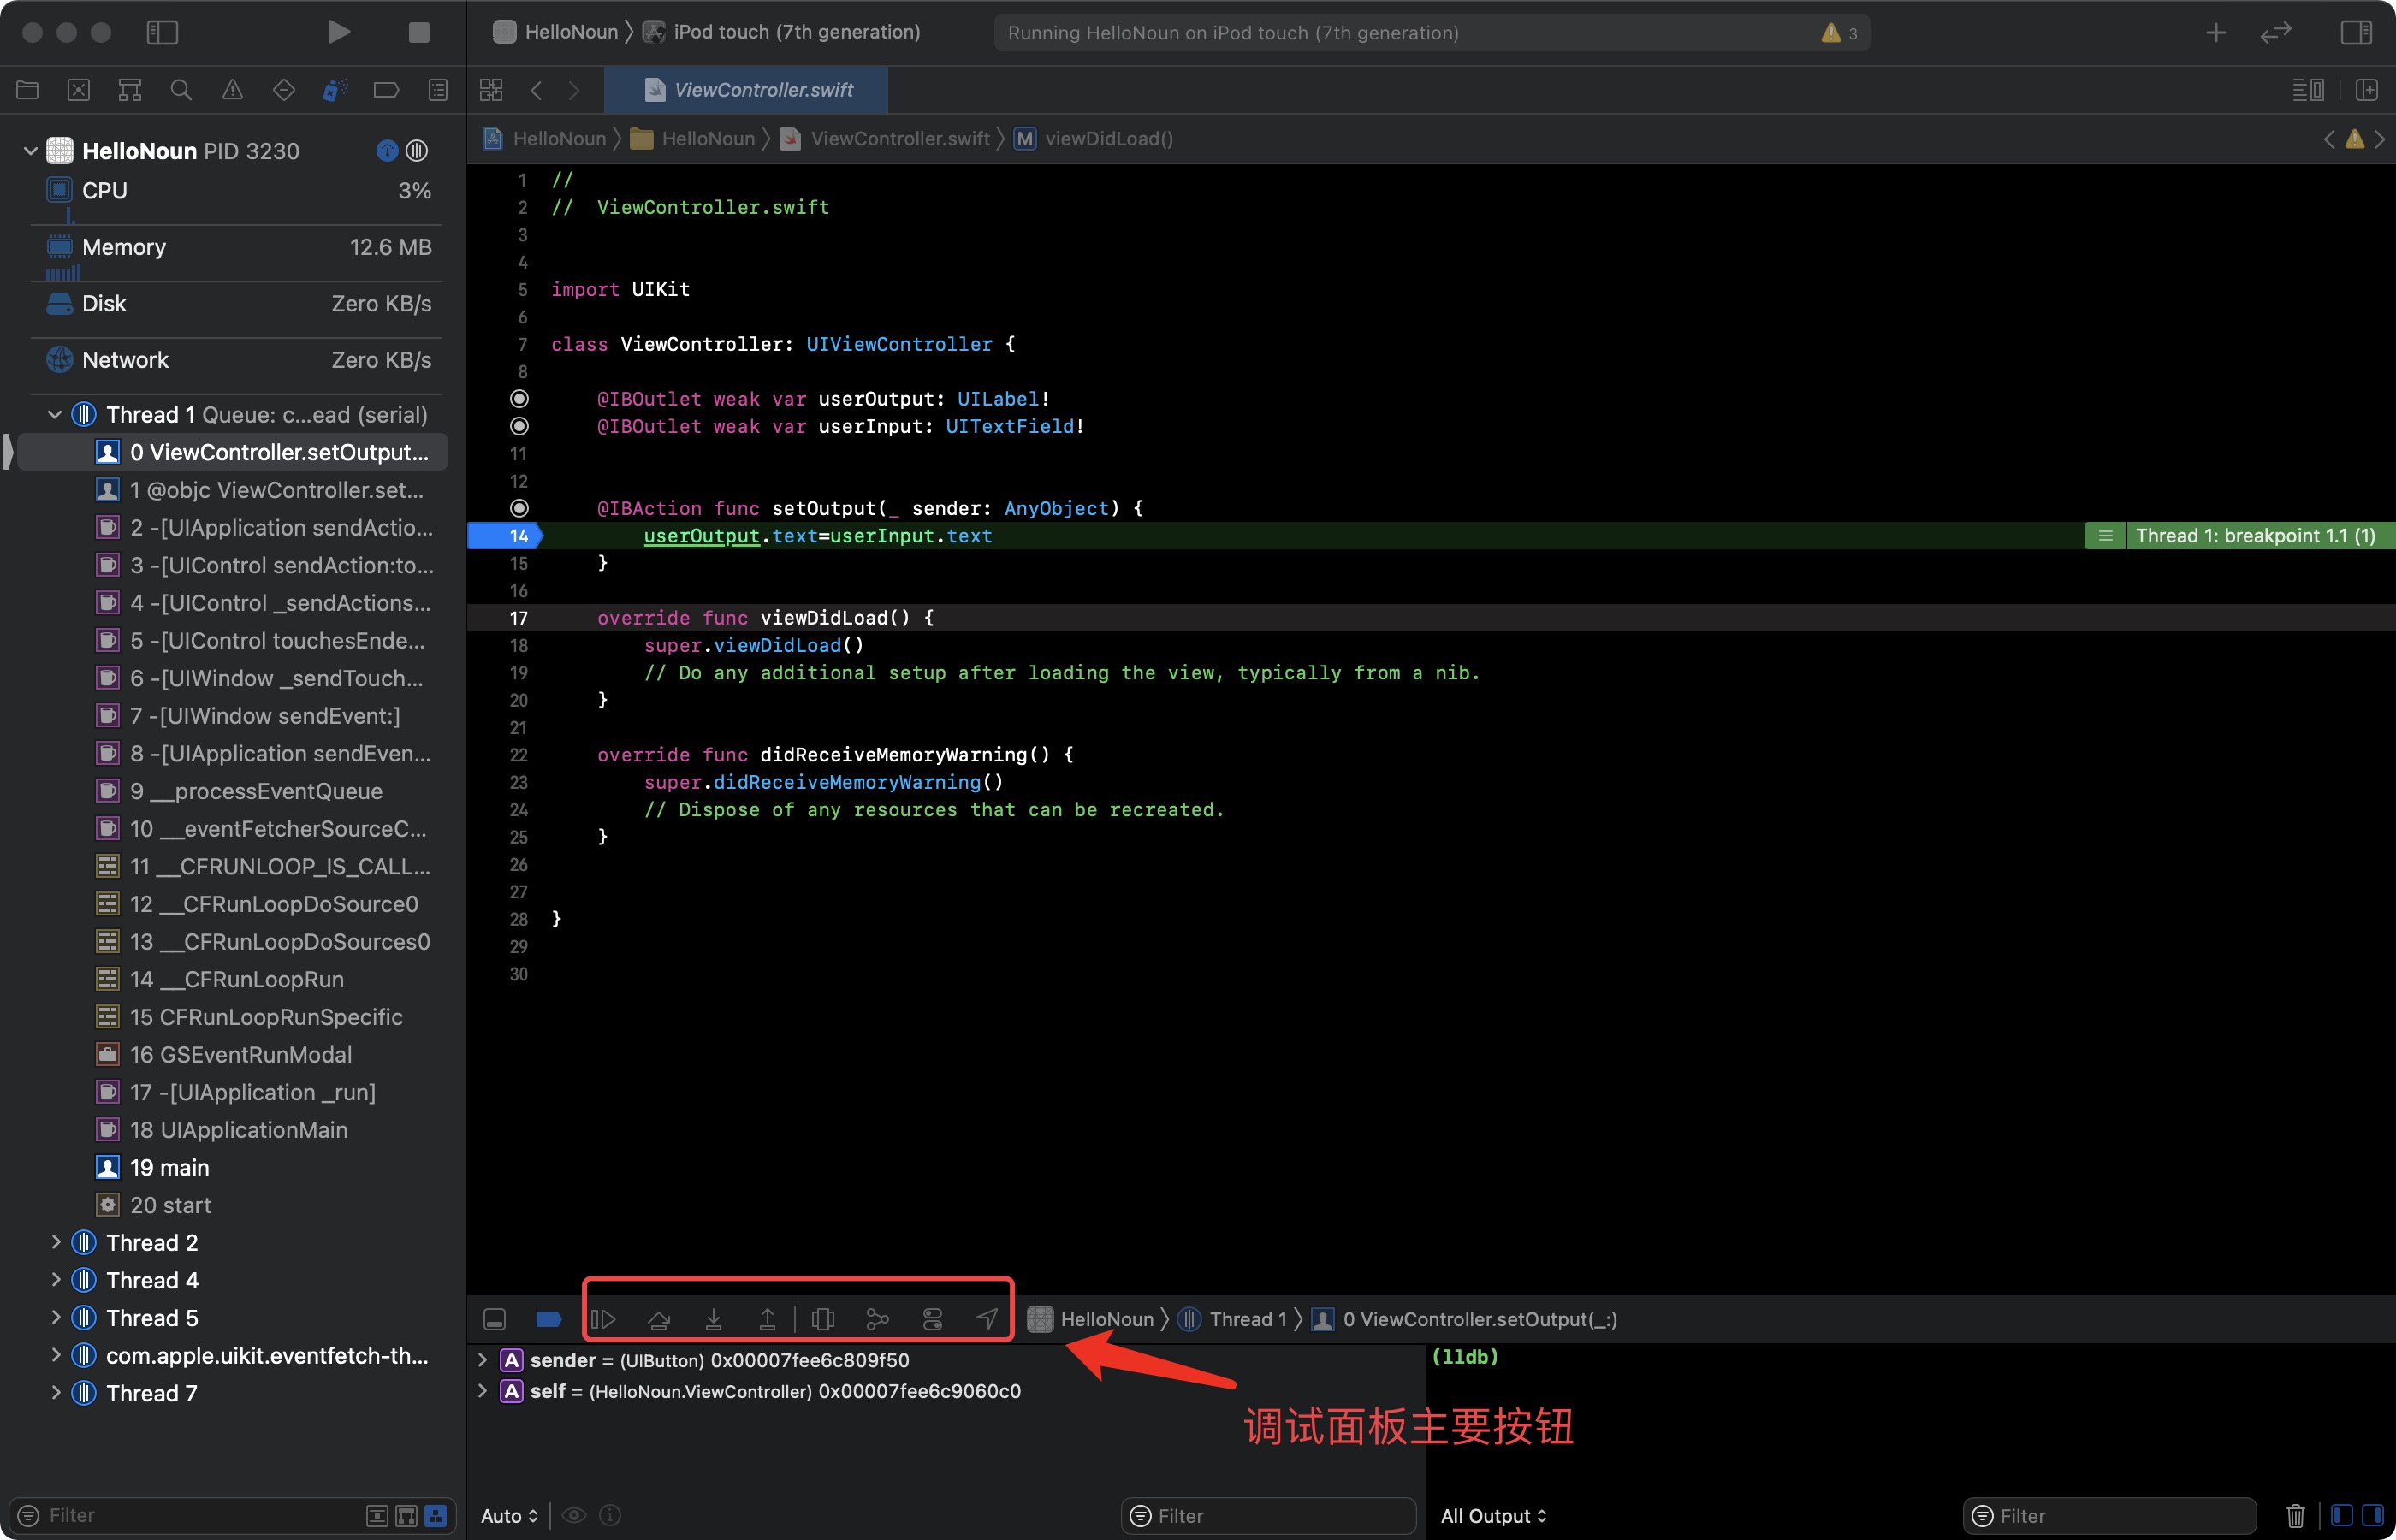Screen dimensions: 2396x1540
Task: Open the Find navigator magnifier icon
Action: 181,90
